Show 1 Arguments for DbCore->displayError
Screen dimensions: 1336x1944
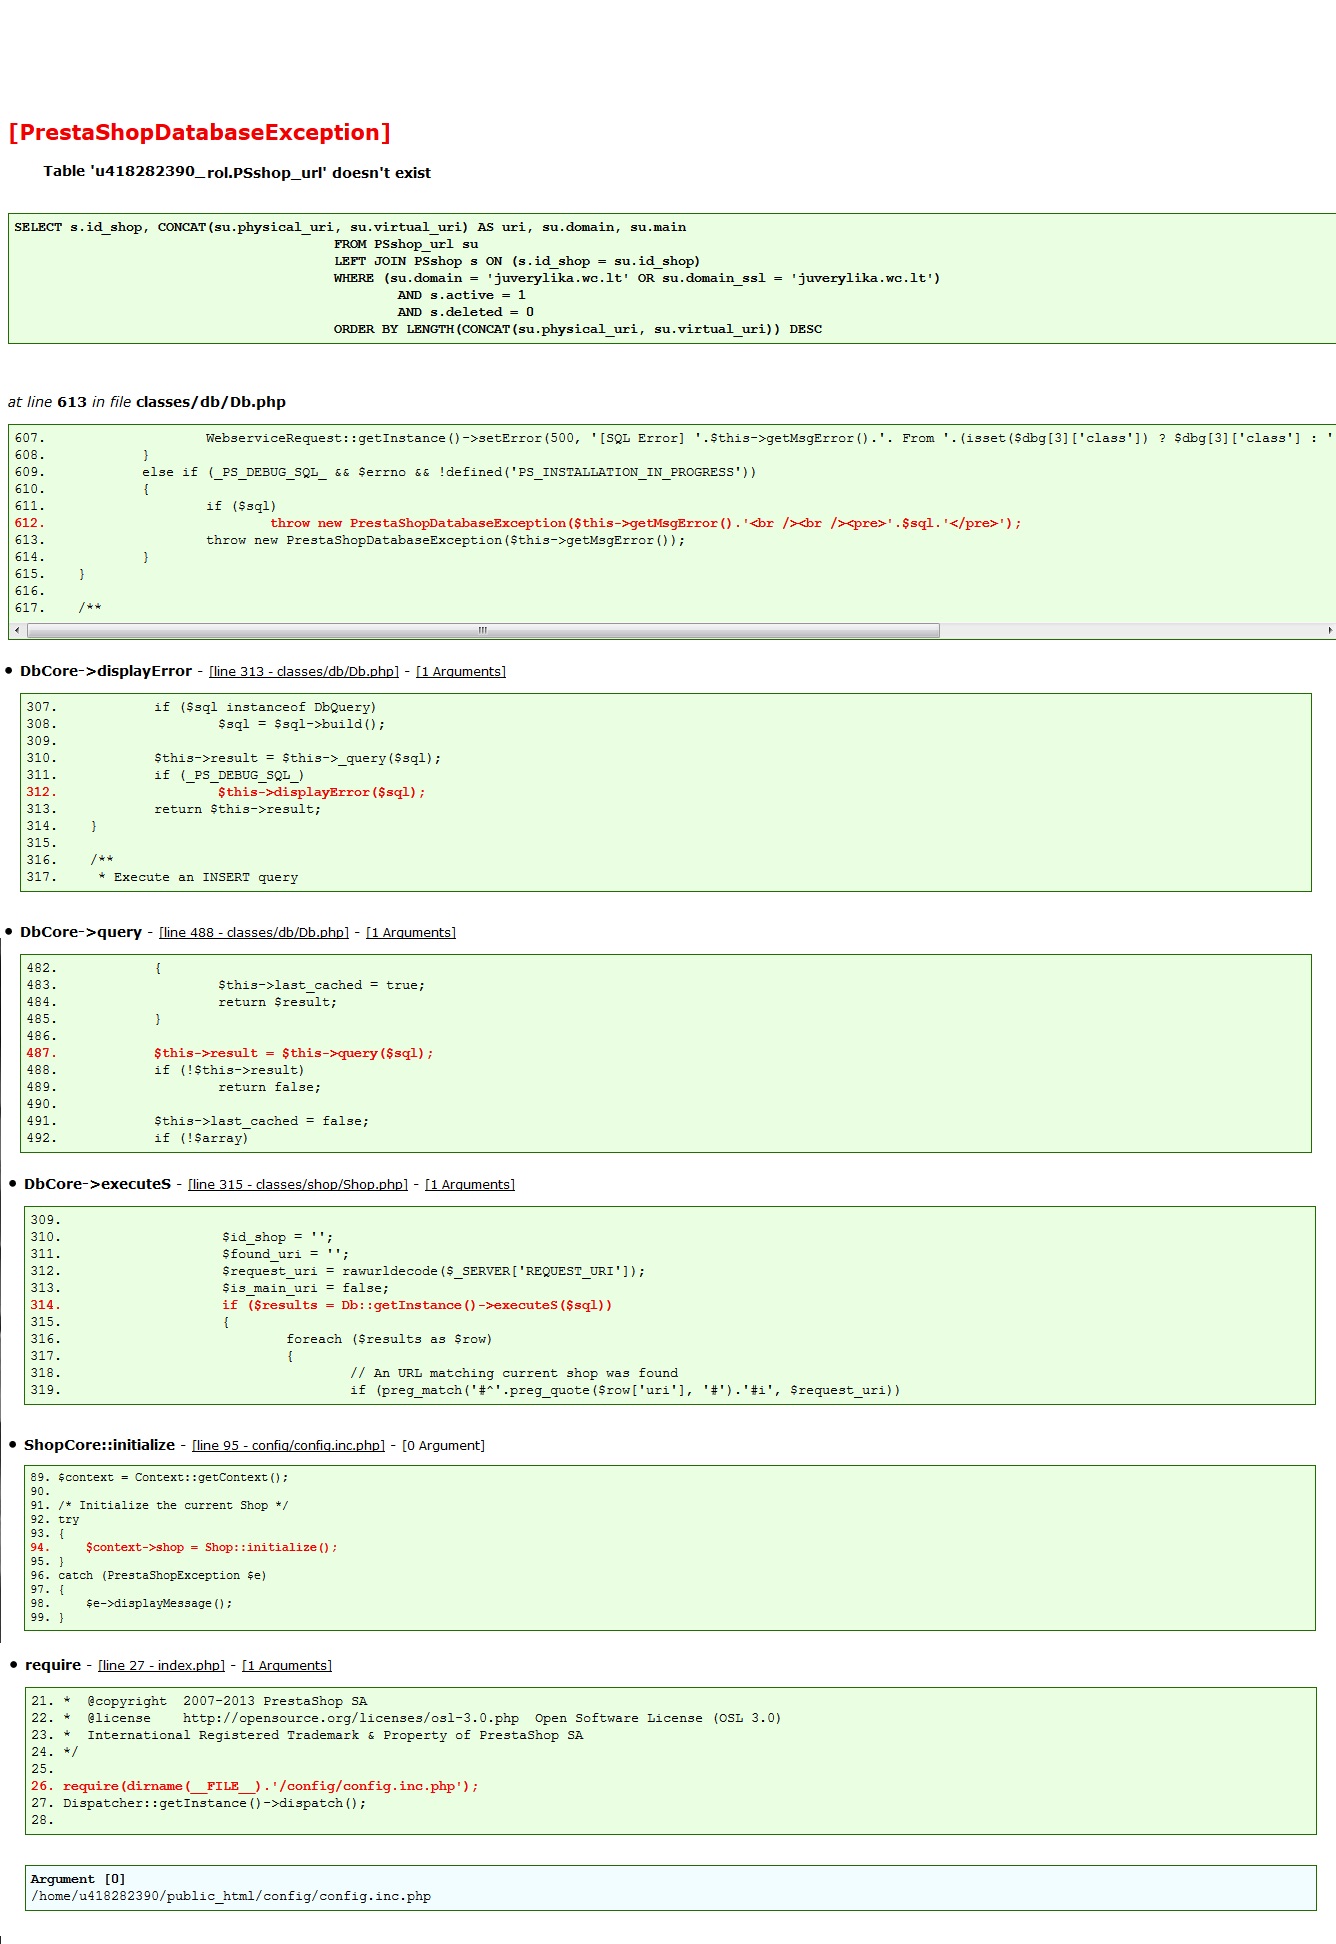click(461, 671)
